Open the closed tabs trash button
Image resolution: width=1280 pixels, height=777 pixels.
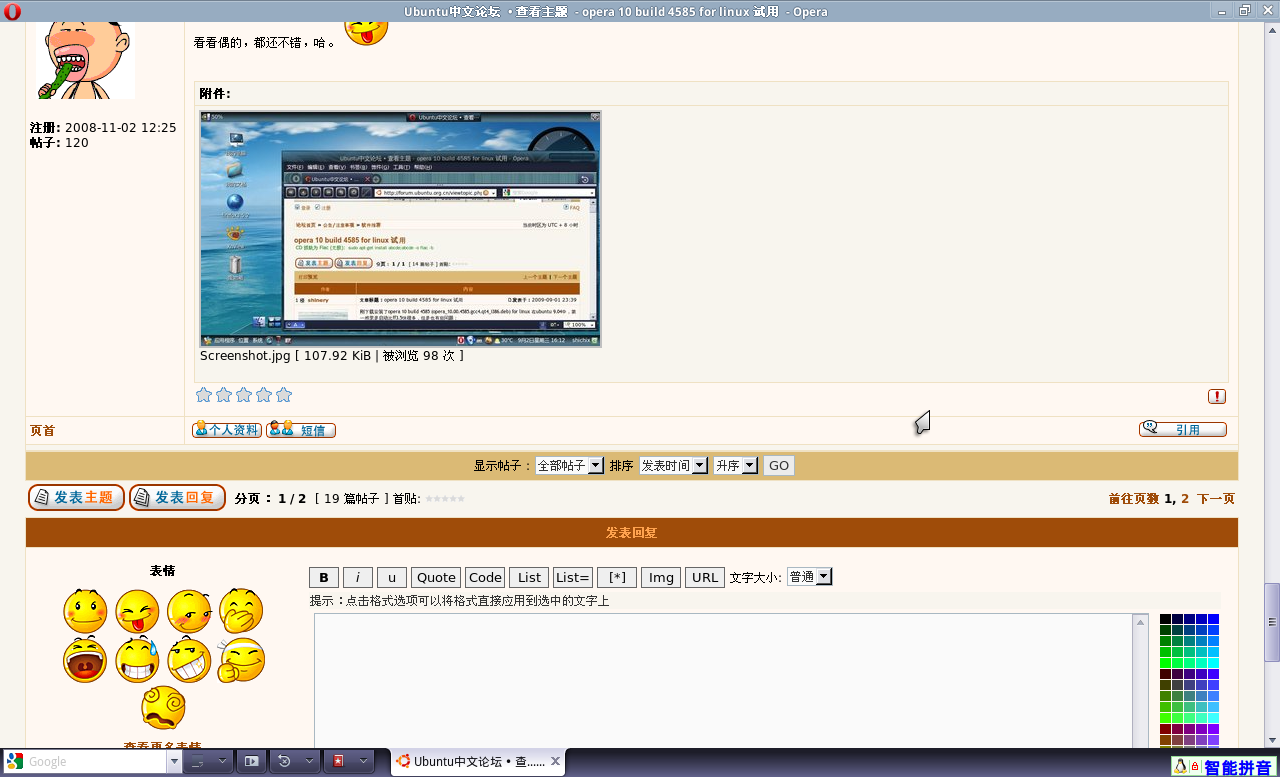[284, 761]
